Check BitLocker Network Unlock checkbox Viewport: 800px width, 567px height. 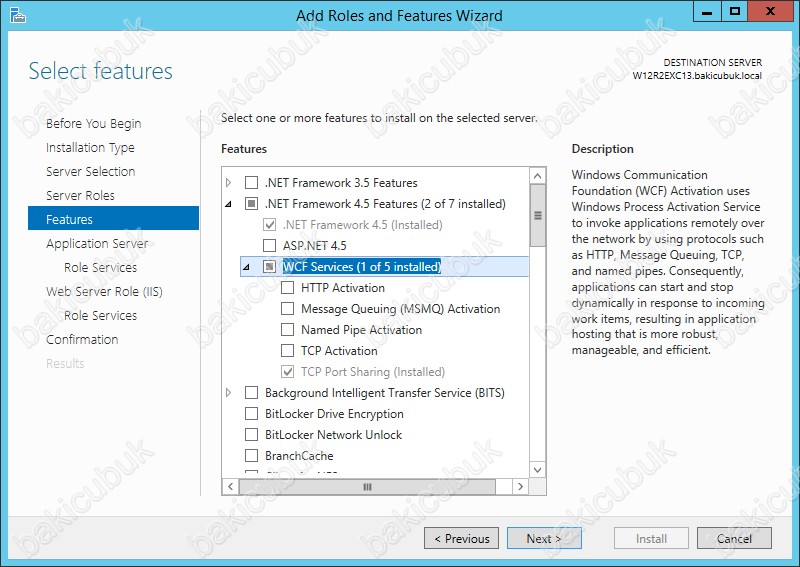(252, 434)
